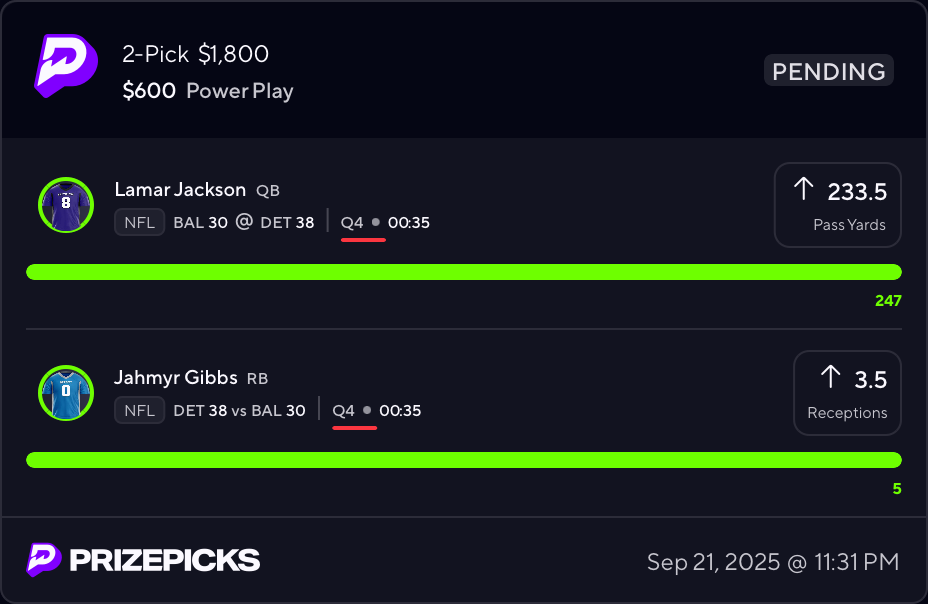Viewport: 928px width, 604px height.
Task: Click the purple PrizePicks logo icon at top
Action: (66, 66)
